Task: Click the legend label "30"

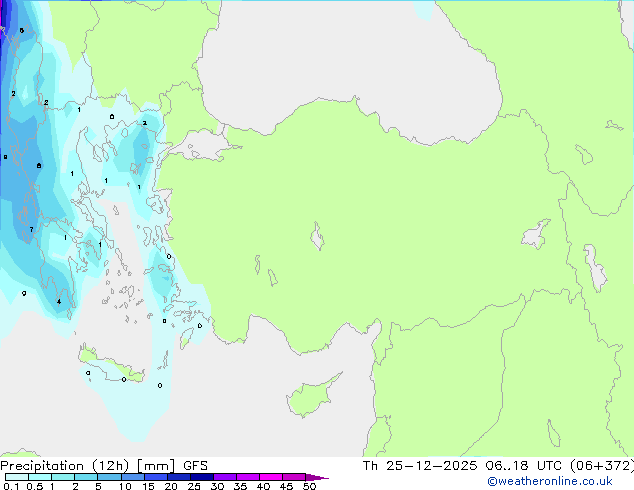Action: pos(217,486)
